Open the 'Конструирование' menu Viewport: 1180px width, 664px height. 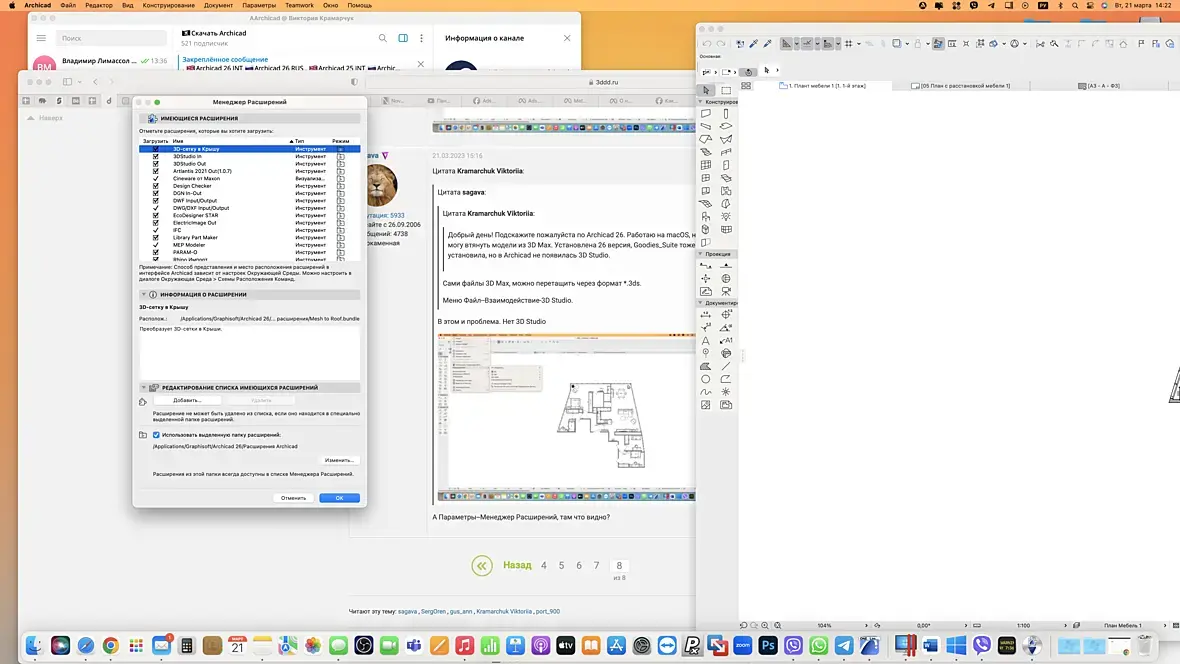click(169, 5)
